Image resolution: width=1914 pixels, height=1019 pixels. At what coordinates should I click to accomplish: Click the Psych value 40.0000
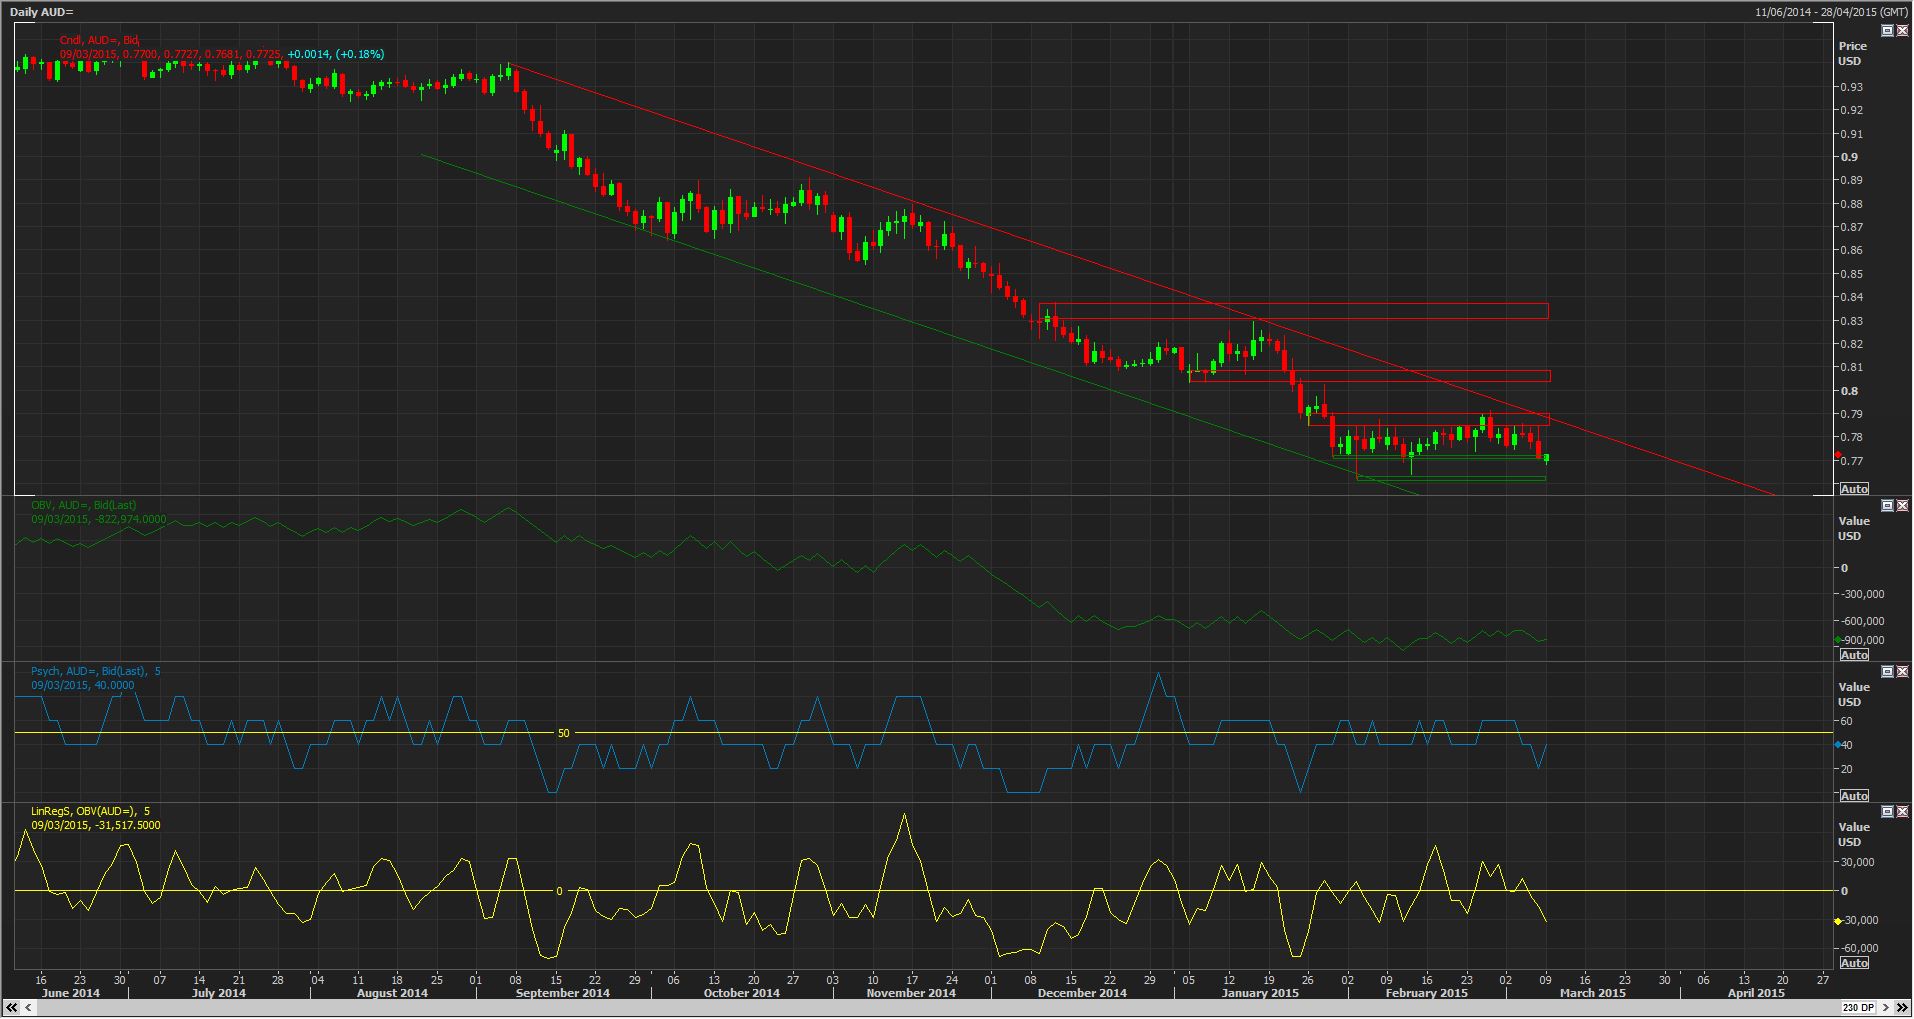click(x=114, y=685)
